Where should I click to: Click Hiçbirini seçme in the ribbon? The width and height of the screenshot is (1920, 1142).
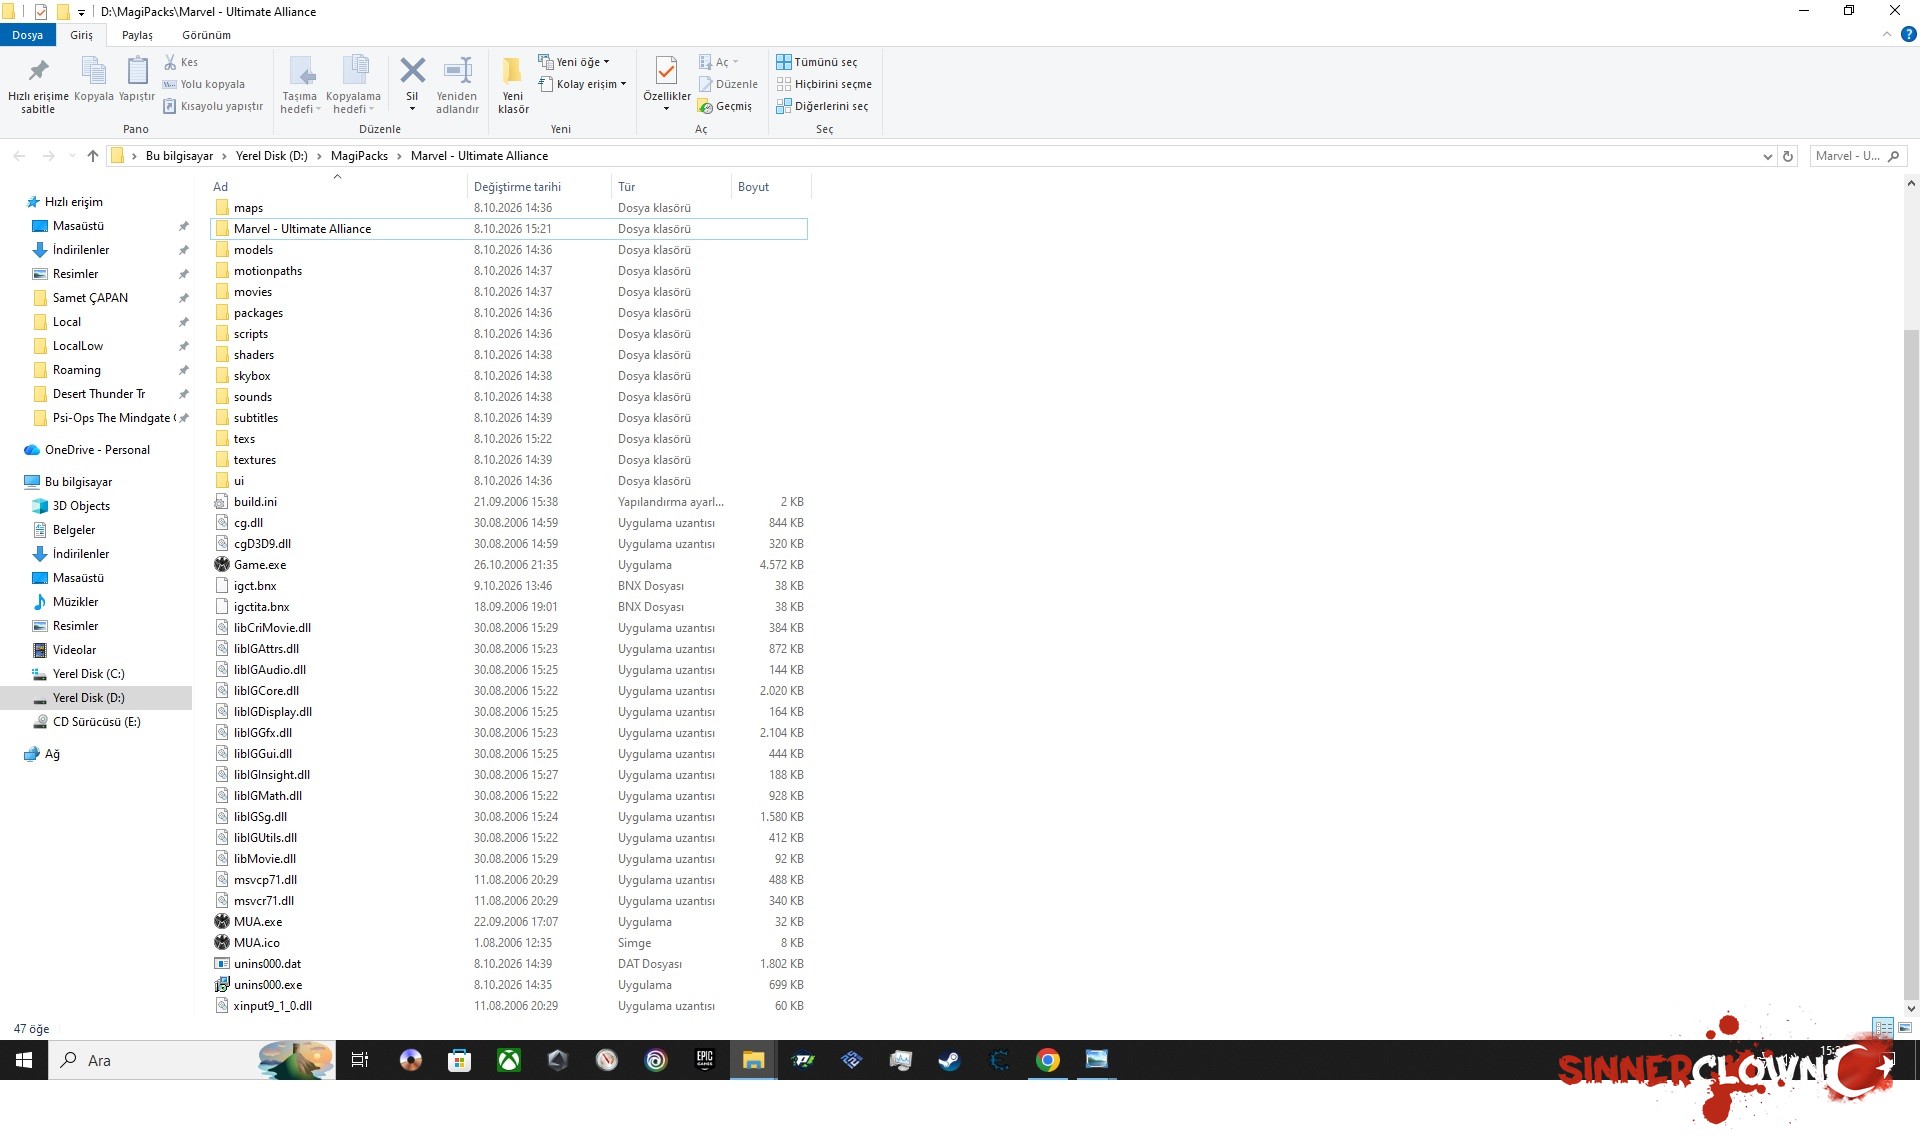(x=824, y=84)
